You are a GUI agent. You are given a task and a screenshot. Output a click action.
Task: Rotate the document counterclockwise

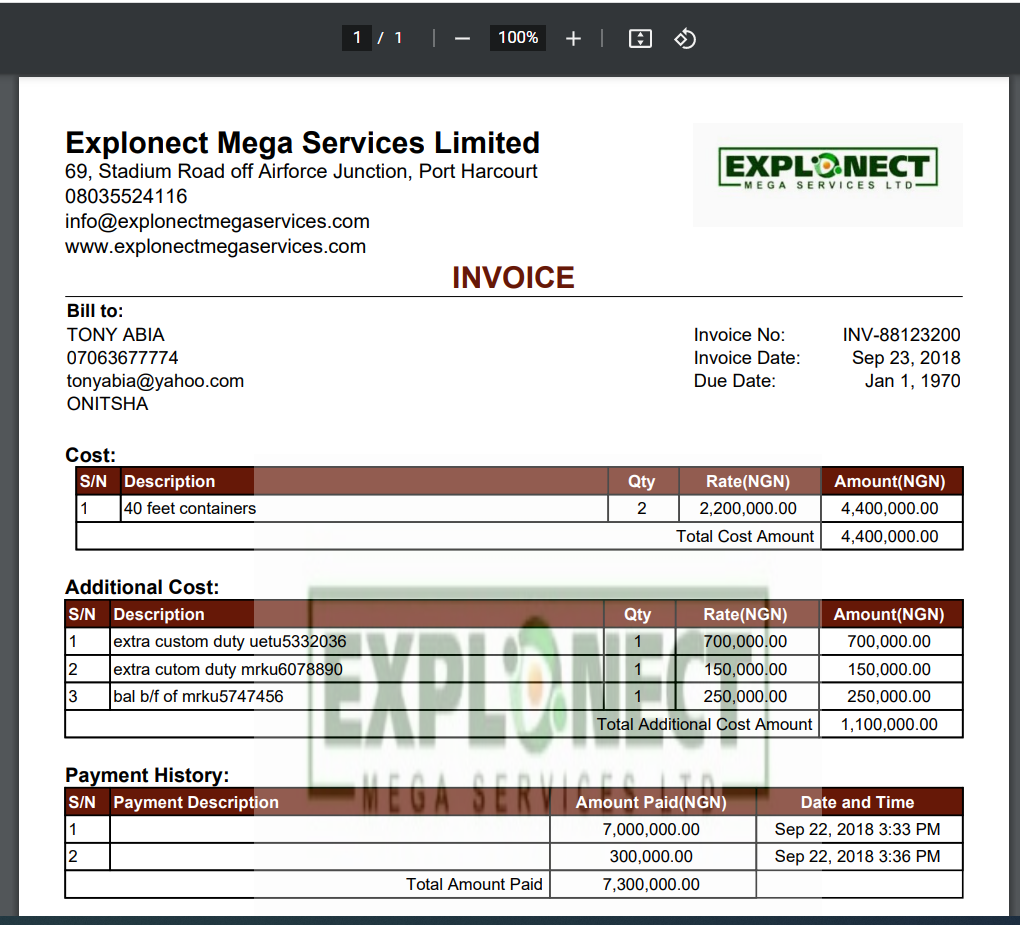coord(685,38)
